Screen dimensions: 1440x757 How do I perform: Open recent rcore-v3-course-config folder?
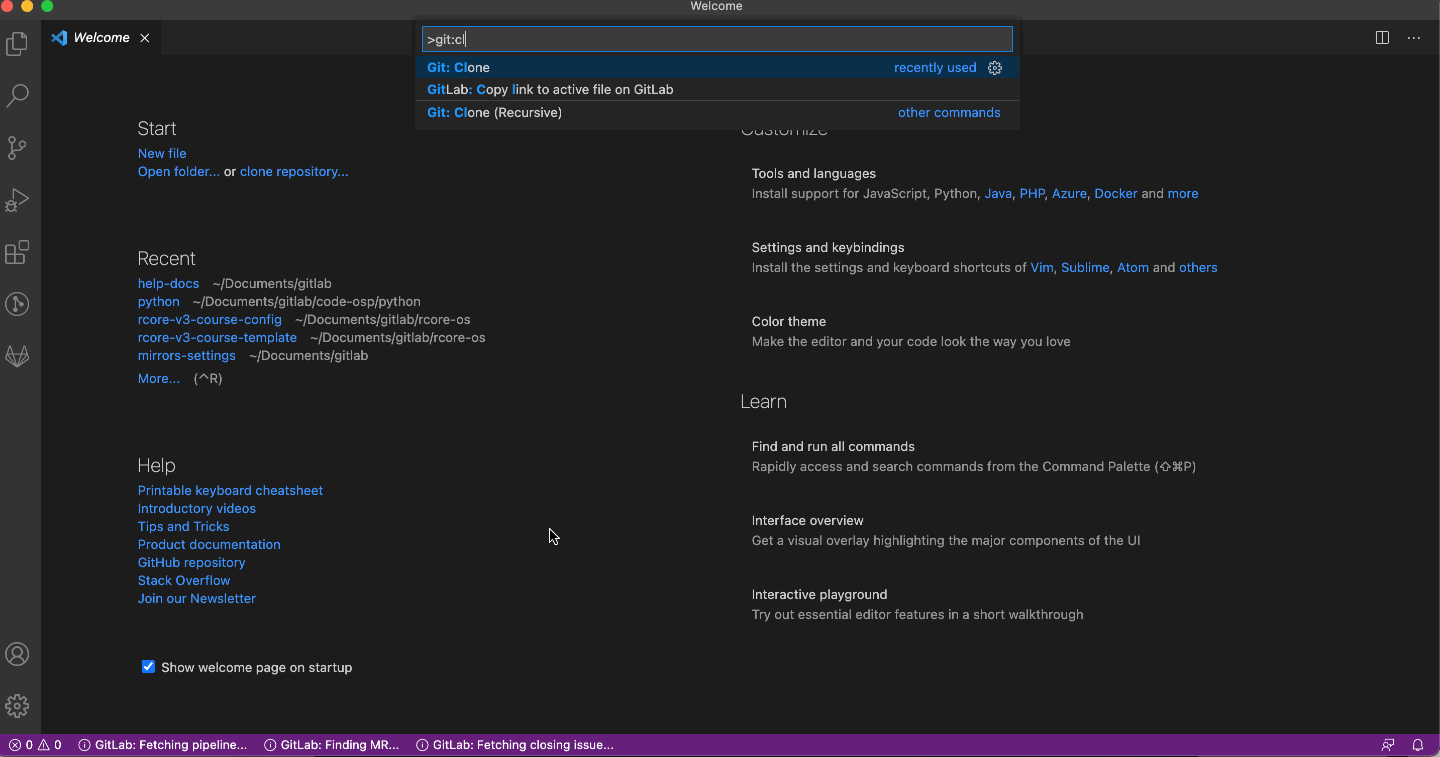(x=210, y=320)
